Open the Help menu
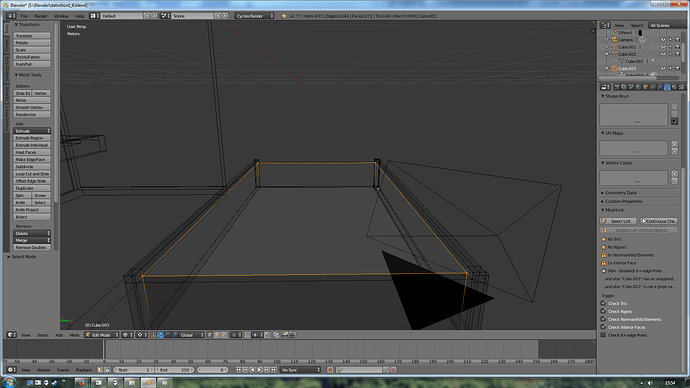Image resolution: width=690 pixels, height=388 pixels. tap(80, 16)
